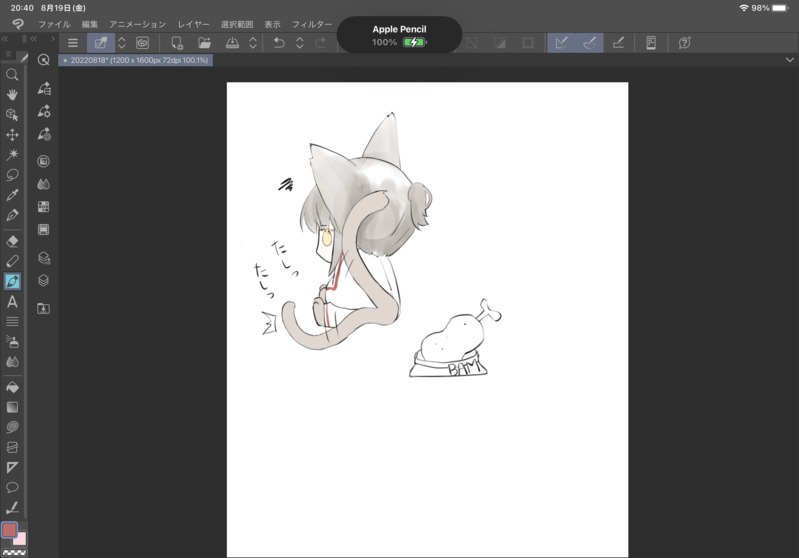The image size is (799, 558).
Task: Toggle snap to grid
Action: 618,43
